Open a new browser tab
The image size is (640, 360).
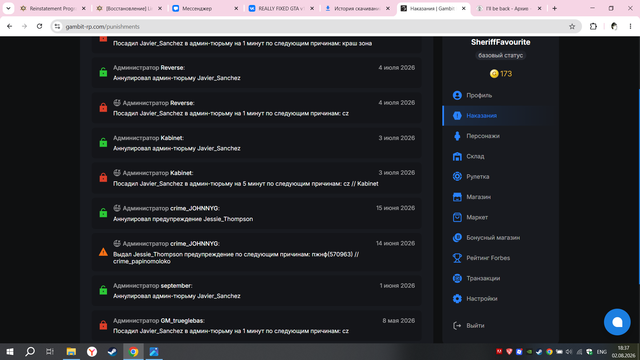(554, 8)
